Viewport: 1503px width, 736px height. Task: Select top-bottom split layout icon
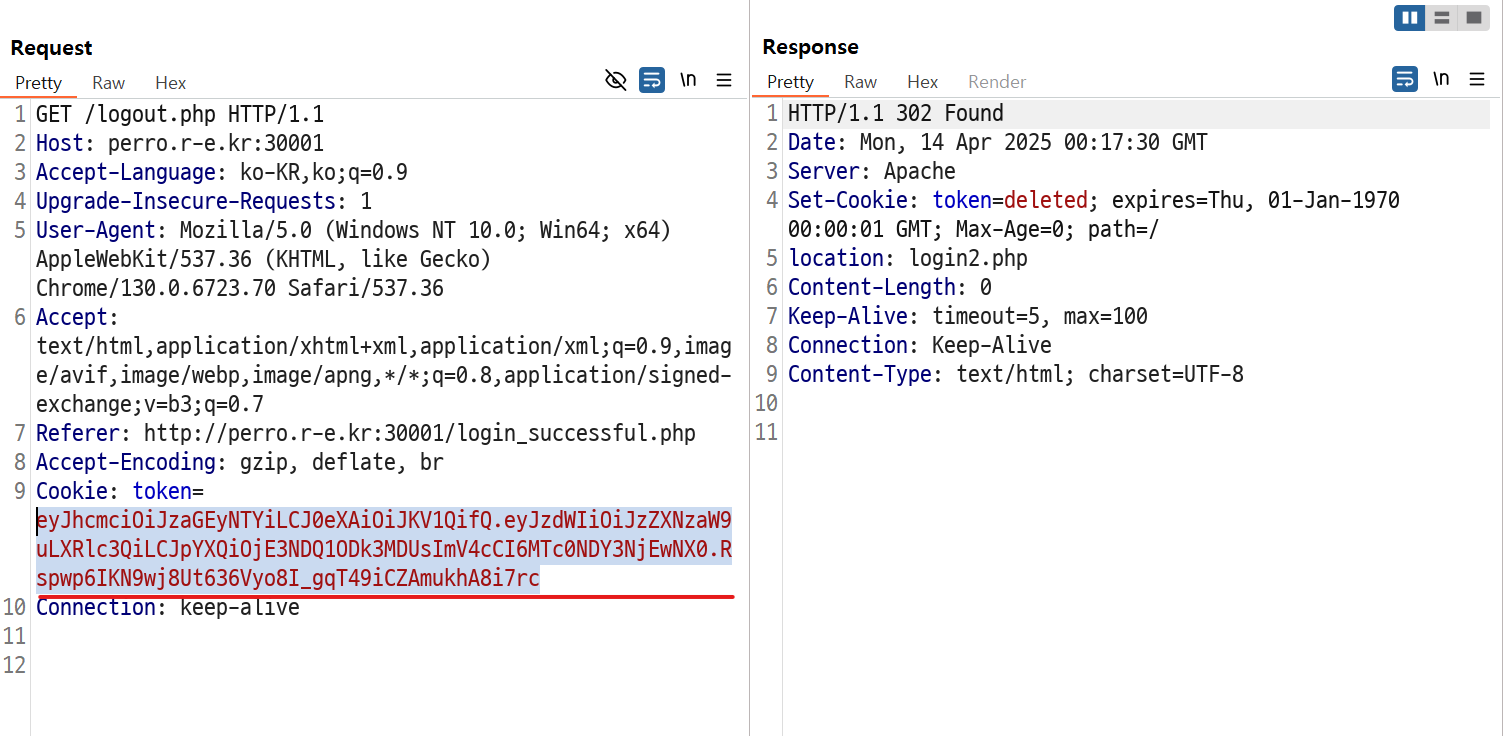click(1441, 18)
